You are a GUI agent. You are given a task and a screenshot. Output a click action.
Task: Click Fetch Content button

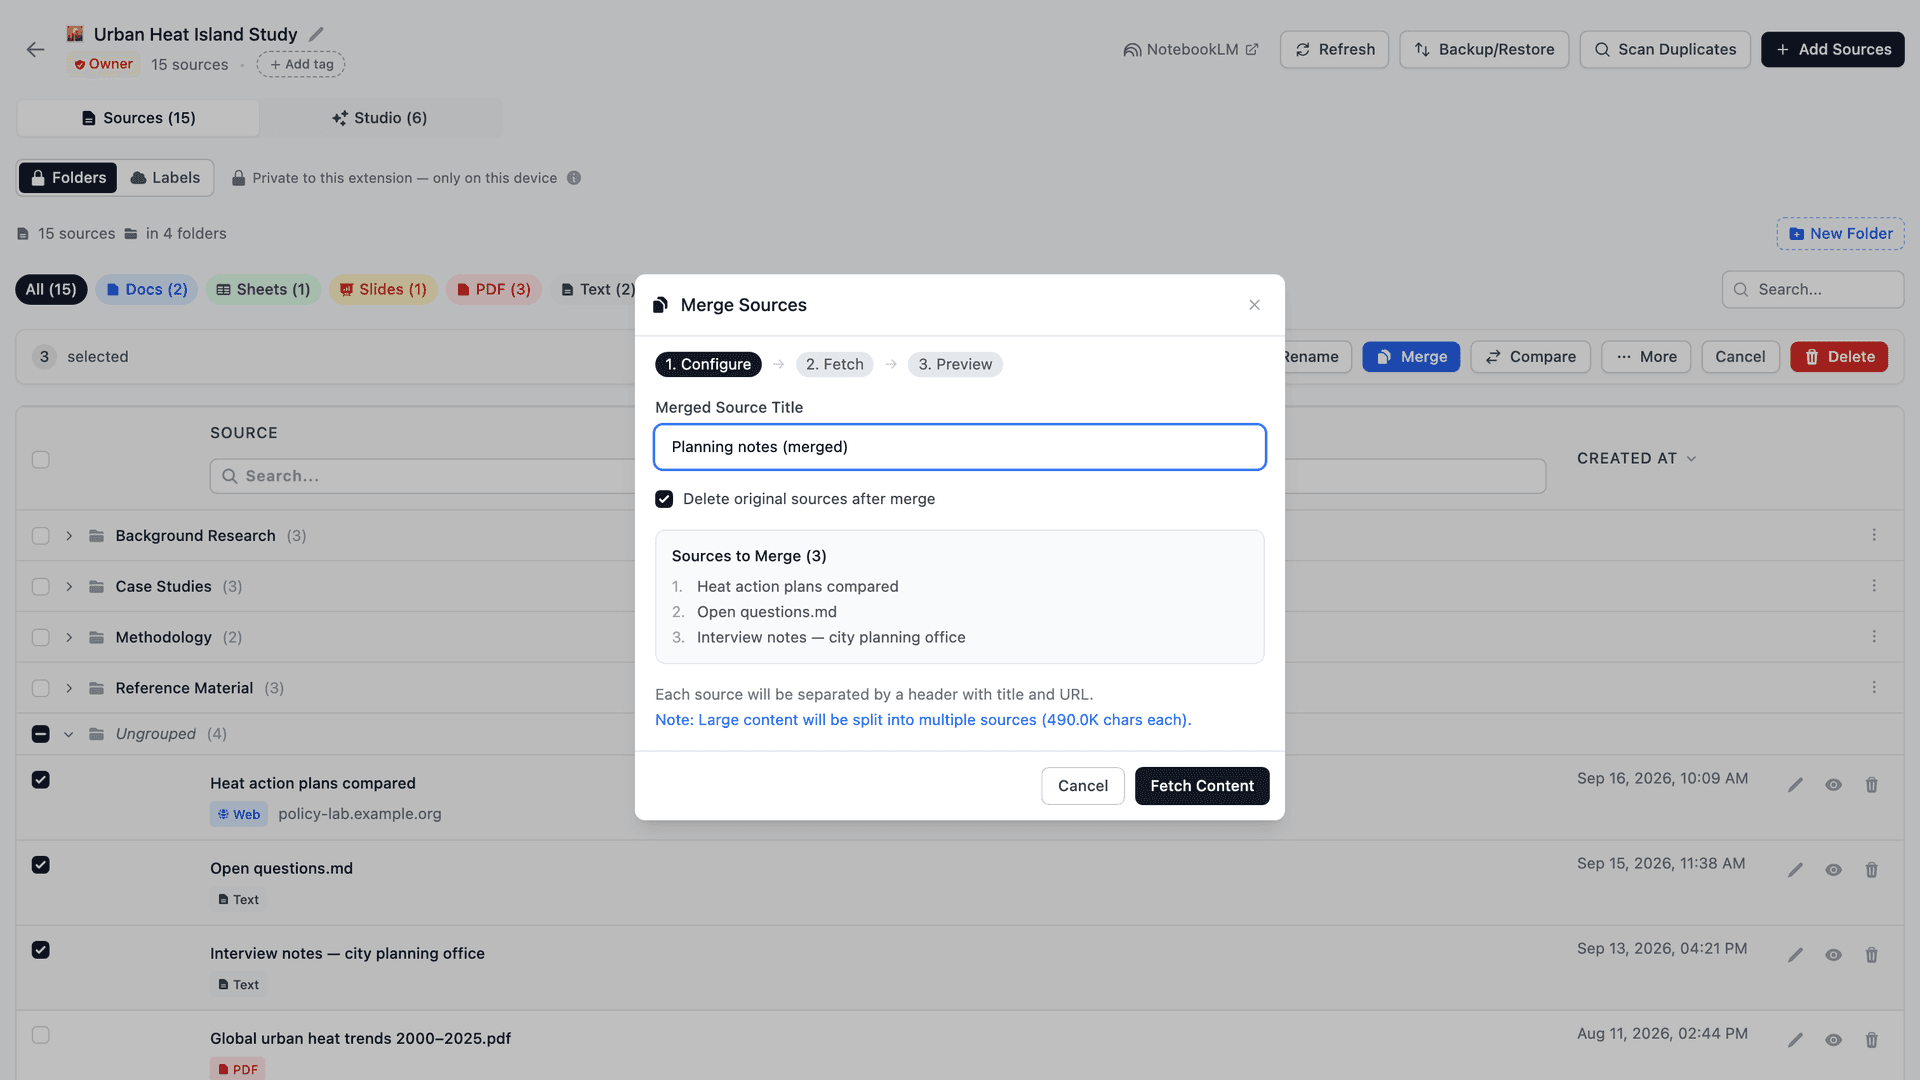[x=1202, y=786]
